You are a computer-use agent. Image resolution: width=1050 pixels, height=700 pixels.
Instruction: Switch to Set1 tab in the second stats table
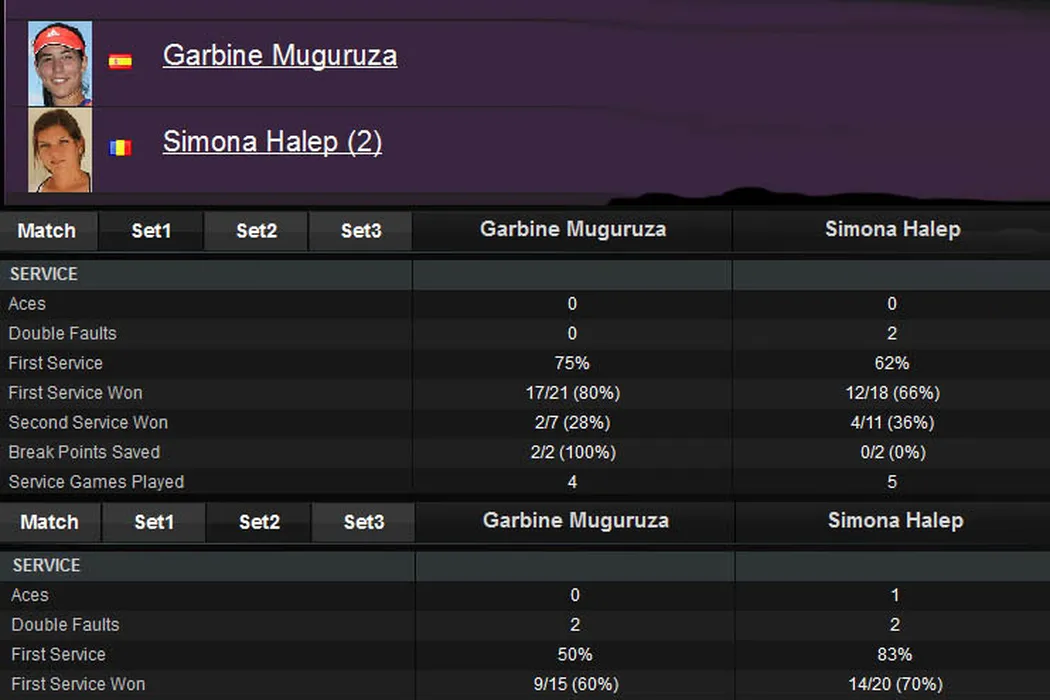(154, 522)
